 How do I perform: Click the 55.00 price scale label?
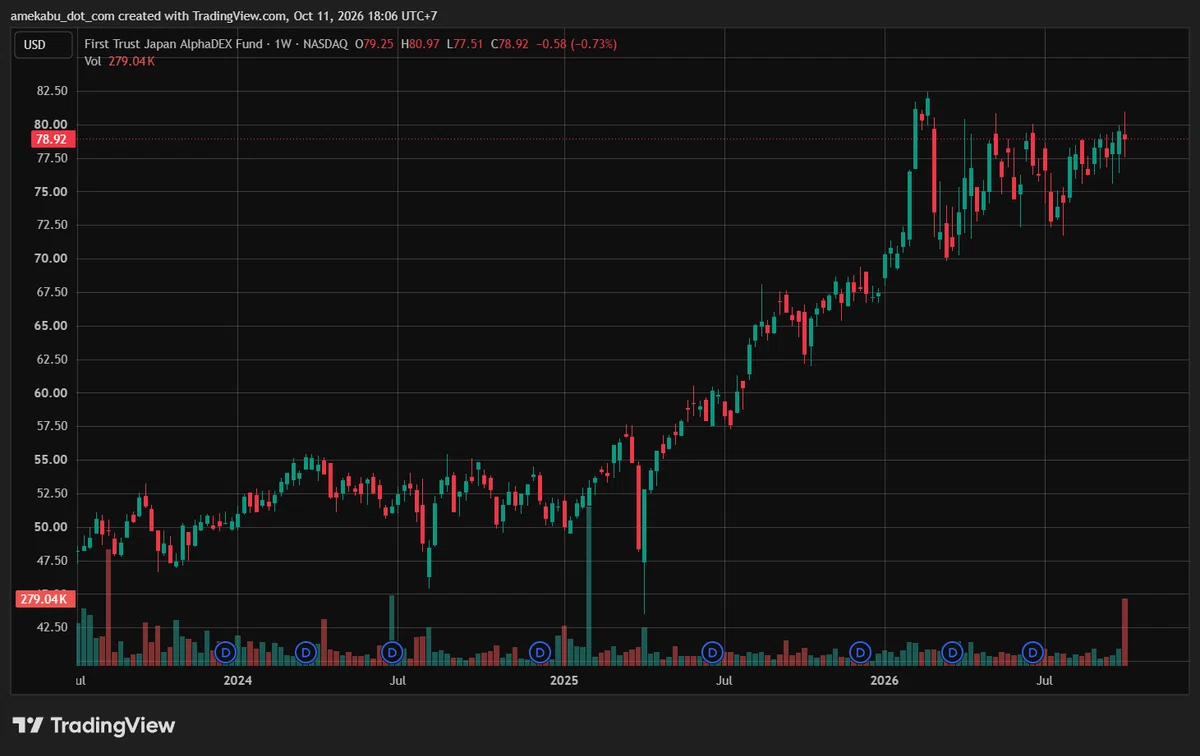point(50,460)
